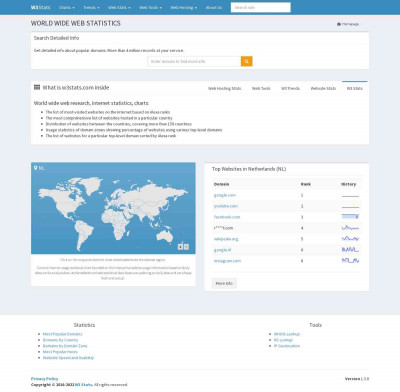Viewport: 400px width, 392px height.
Task: Open the IP Geolocation tool link
Action: point(287,346)
